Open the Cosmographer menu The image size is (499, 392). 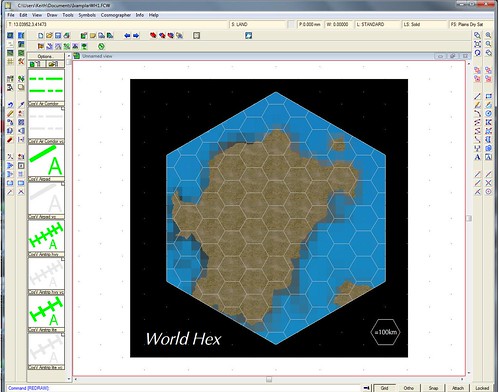coord(116,15)
